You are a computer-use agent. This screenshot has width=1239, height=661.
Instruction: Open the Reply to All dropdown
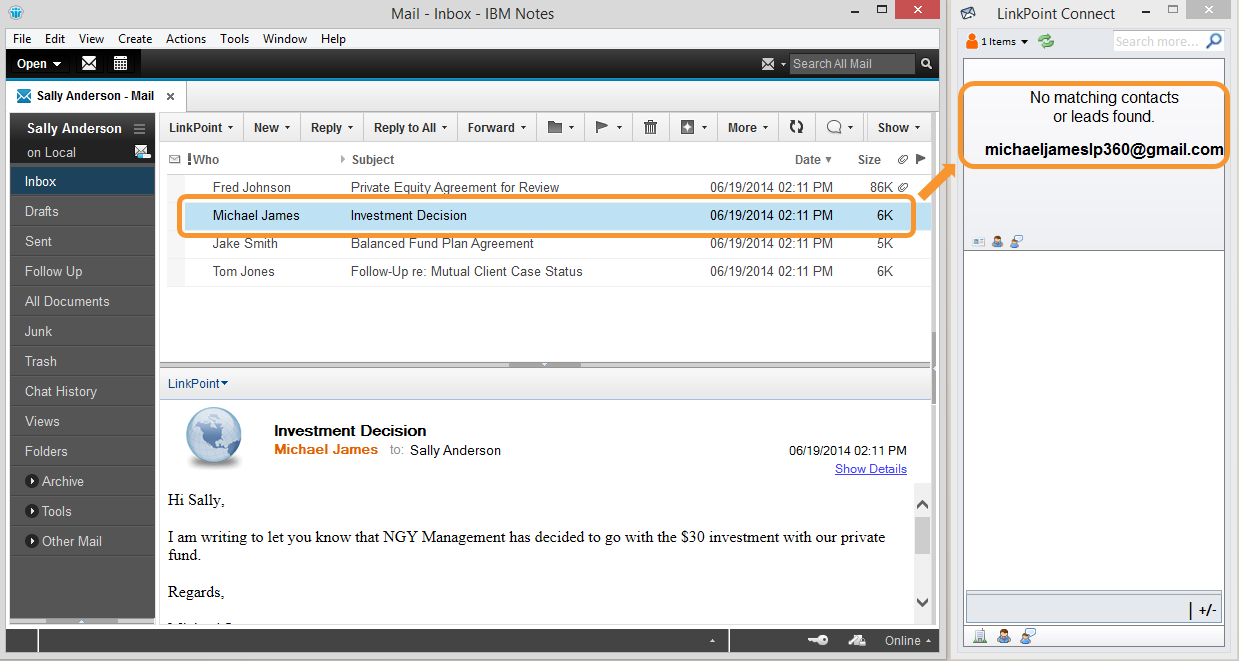click(x=411, y=127)
